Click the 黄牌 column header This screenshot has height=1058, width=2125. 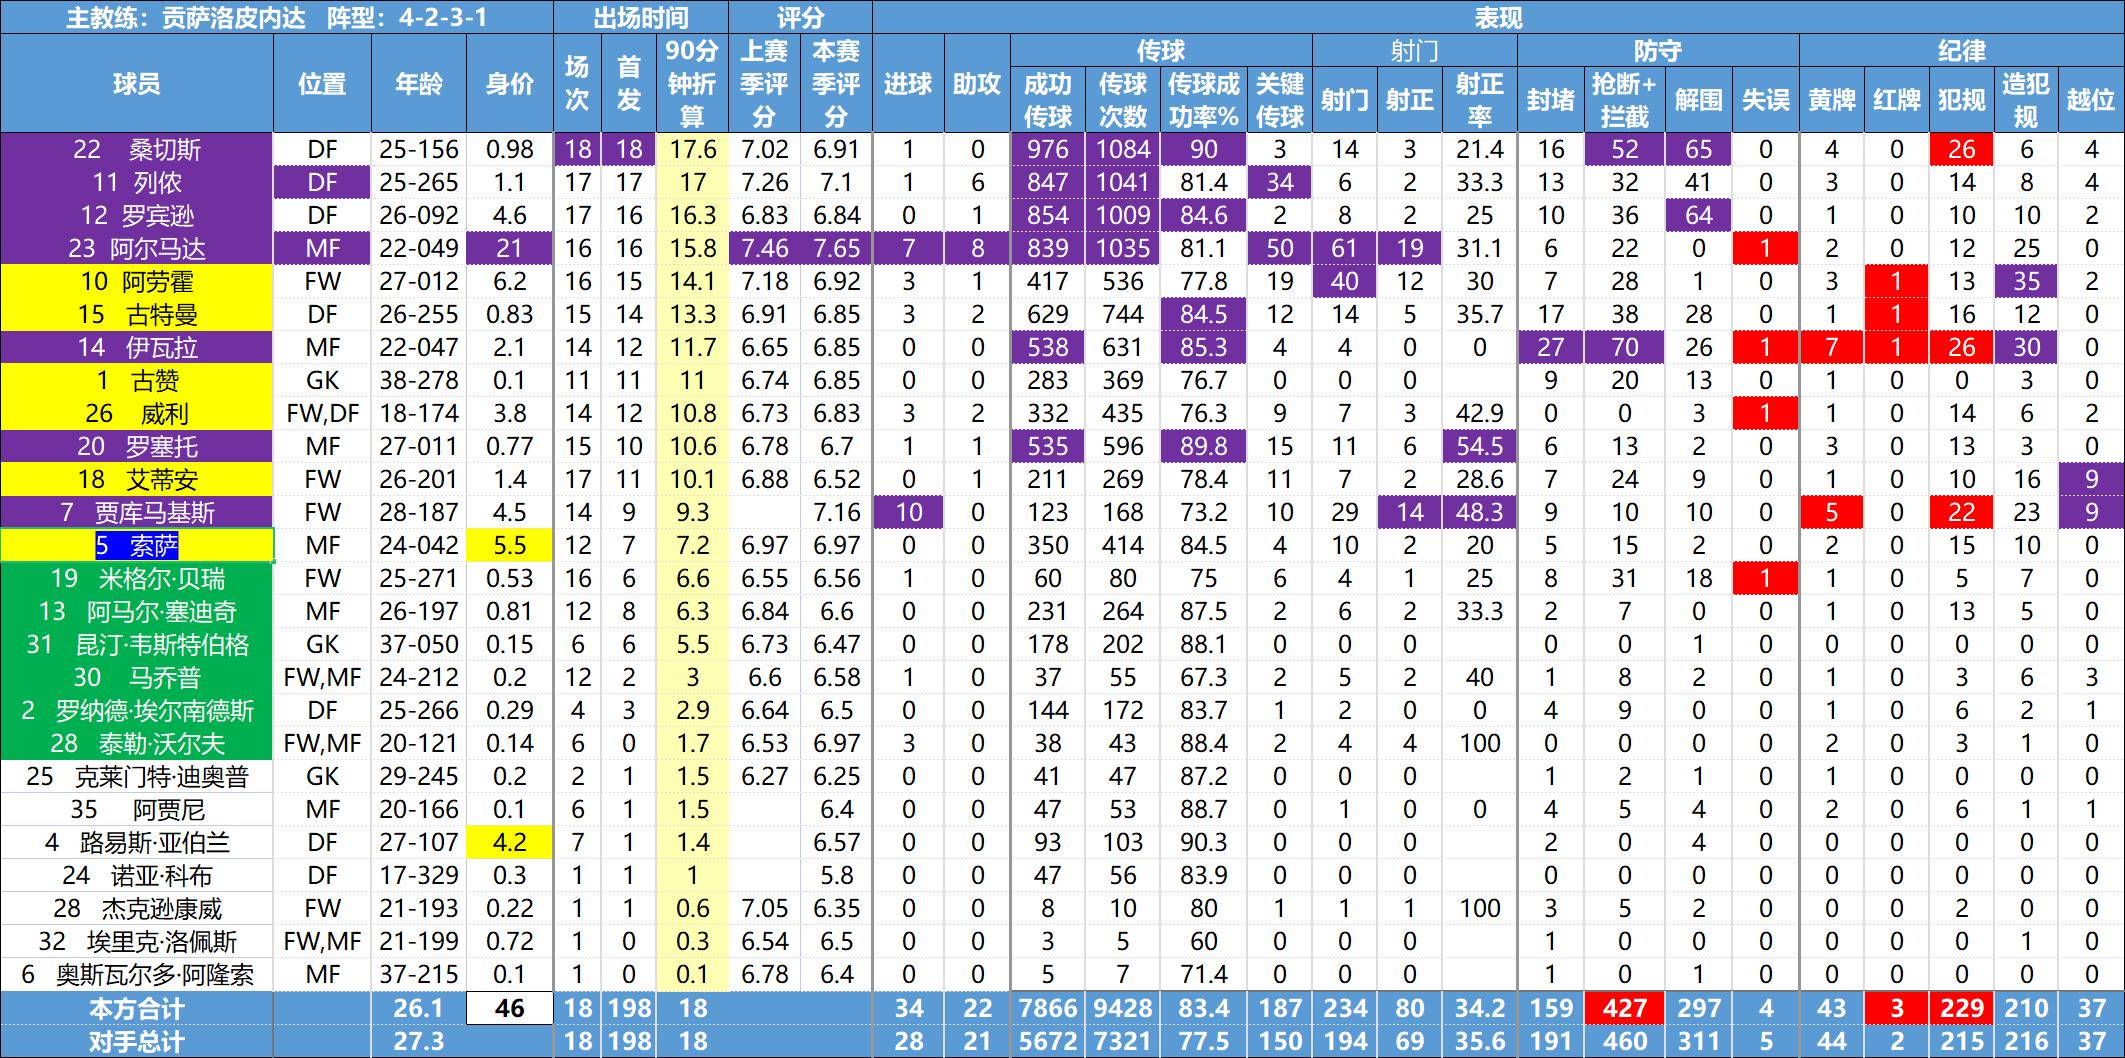click(1832, 100)
